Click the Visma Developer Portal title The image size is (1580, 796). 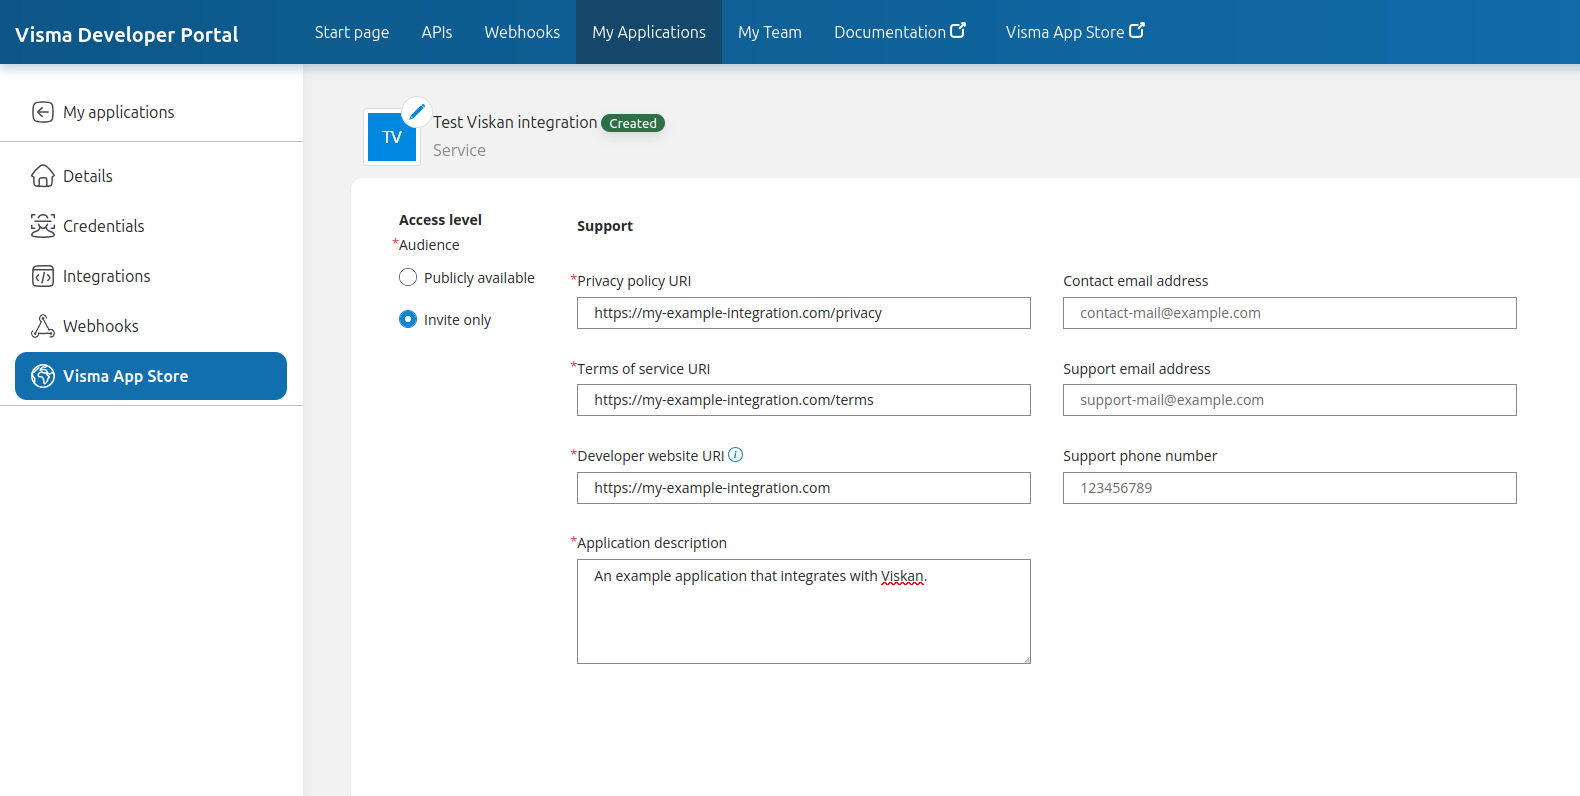127,35
